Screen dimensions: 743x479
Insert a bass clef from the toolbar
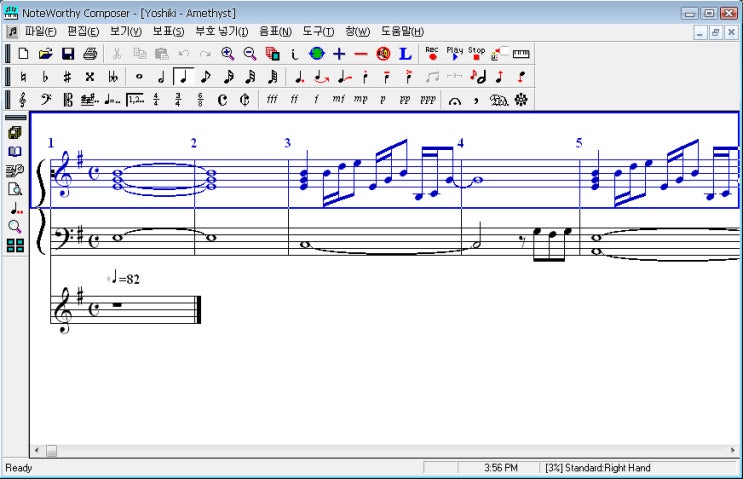pos(45,100)
